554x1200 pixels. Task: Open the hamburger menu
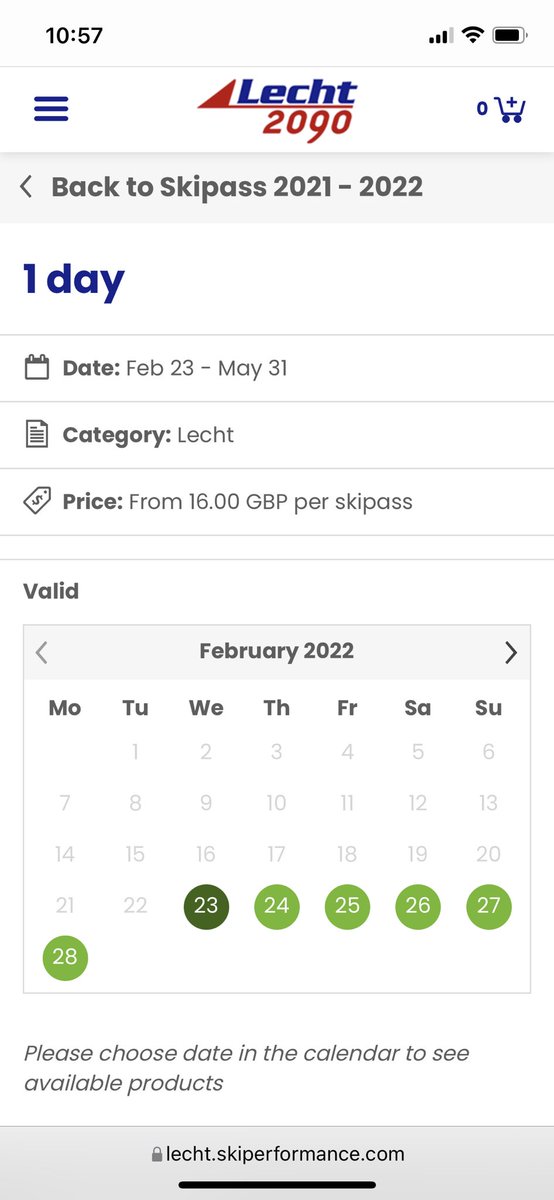pos(51,109)
